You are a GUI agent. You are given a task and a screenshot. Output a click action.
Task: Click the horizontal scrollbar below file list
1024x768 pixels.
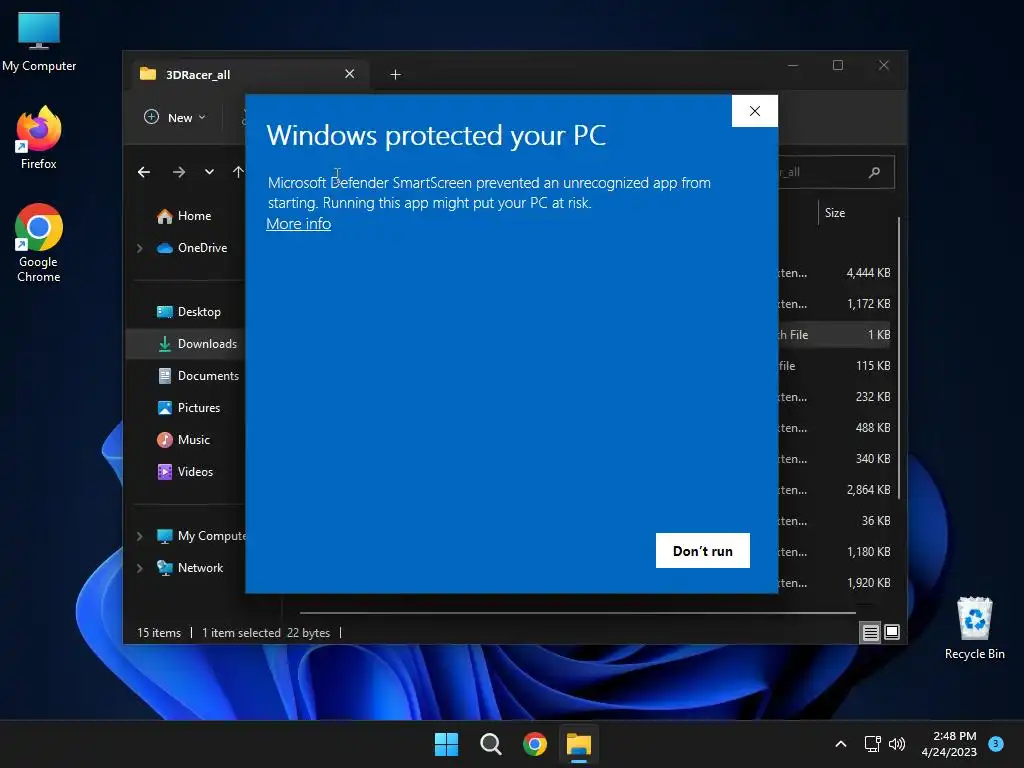click(577, 613)
